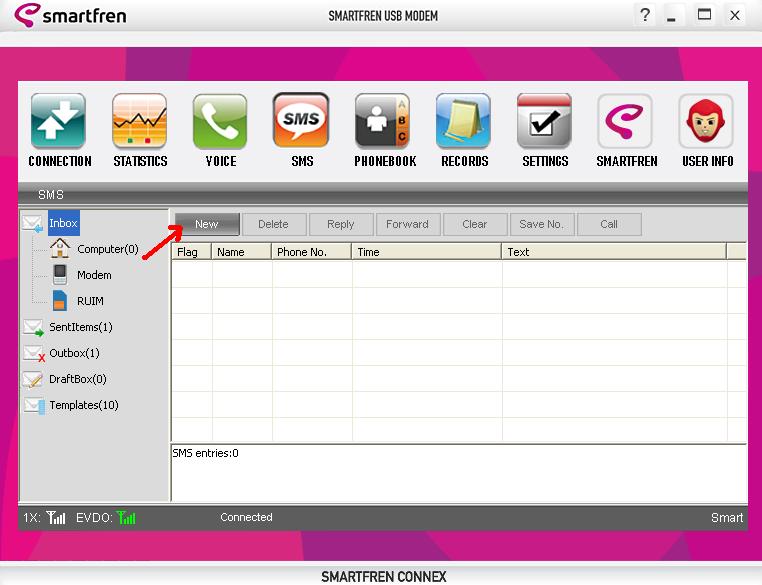The height and width of the screenshot is (585, 762).
Task: Click the Smart operator name in status bar
Action: 727,518
